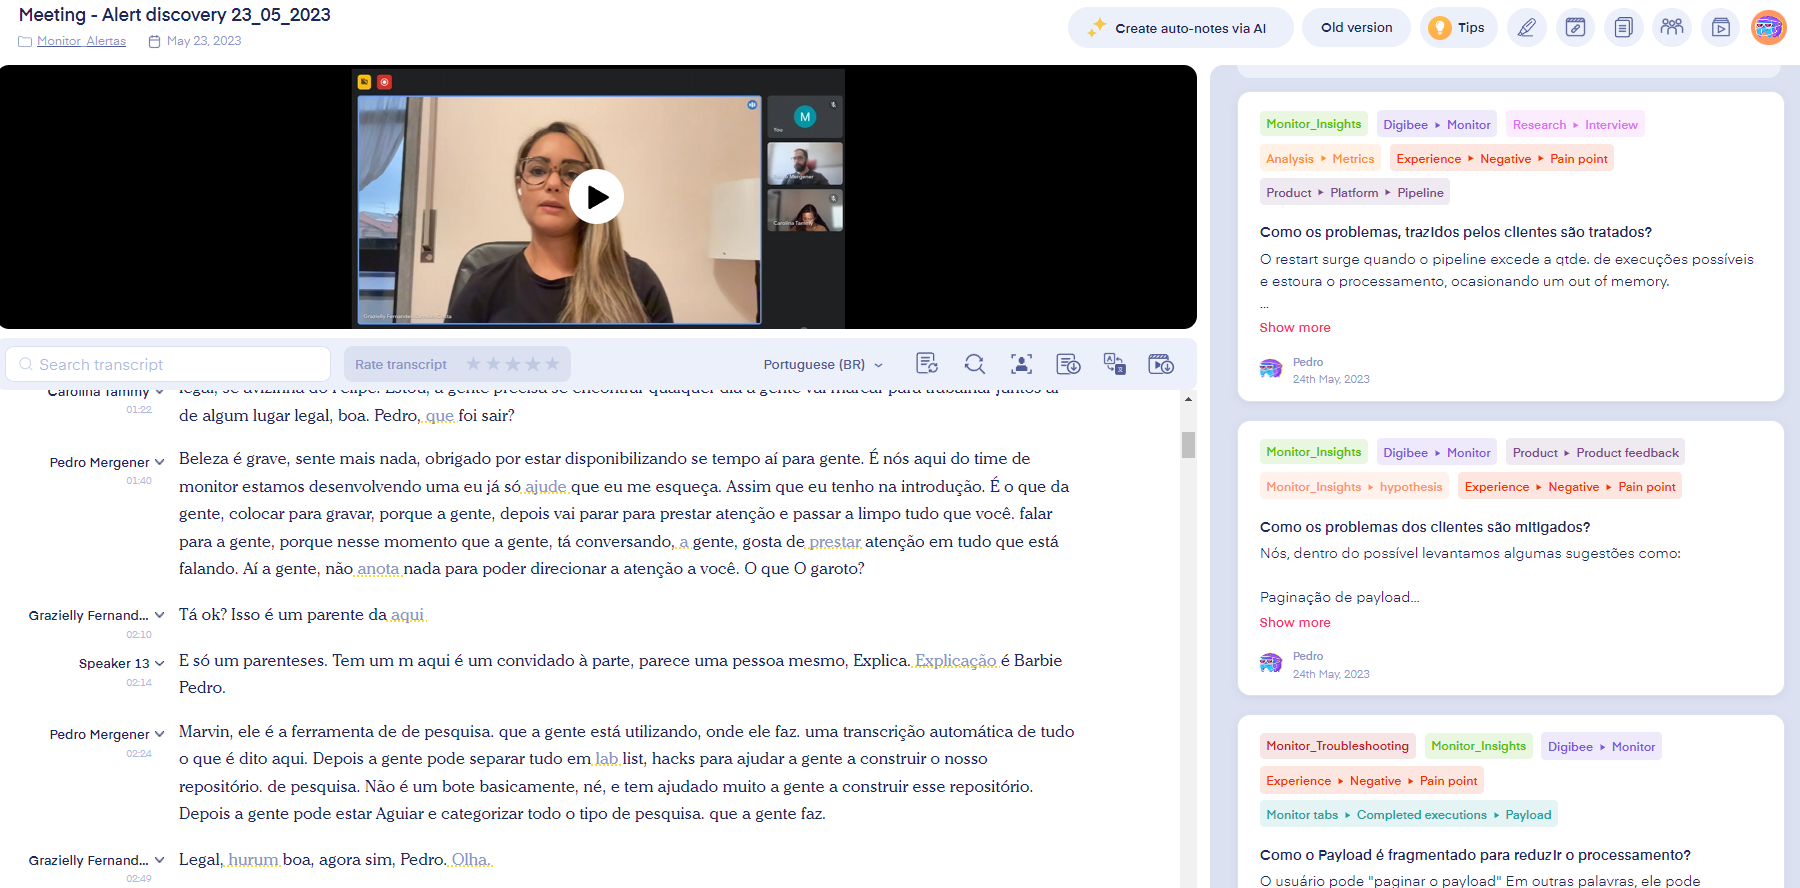1800x888 pixels.
Task: Play the meeting video
Action: (597, 197)
